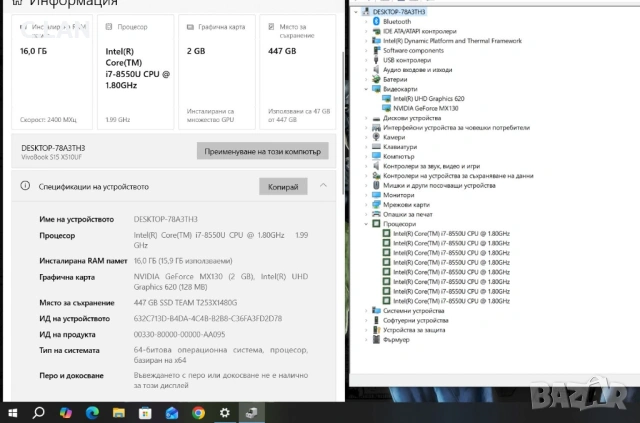Click the NVIDIA GeForce MX130 icon
This screenshot has height=423, width=640.
point(386,108)
